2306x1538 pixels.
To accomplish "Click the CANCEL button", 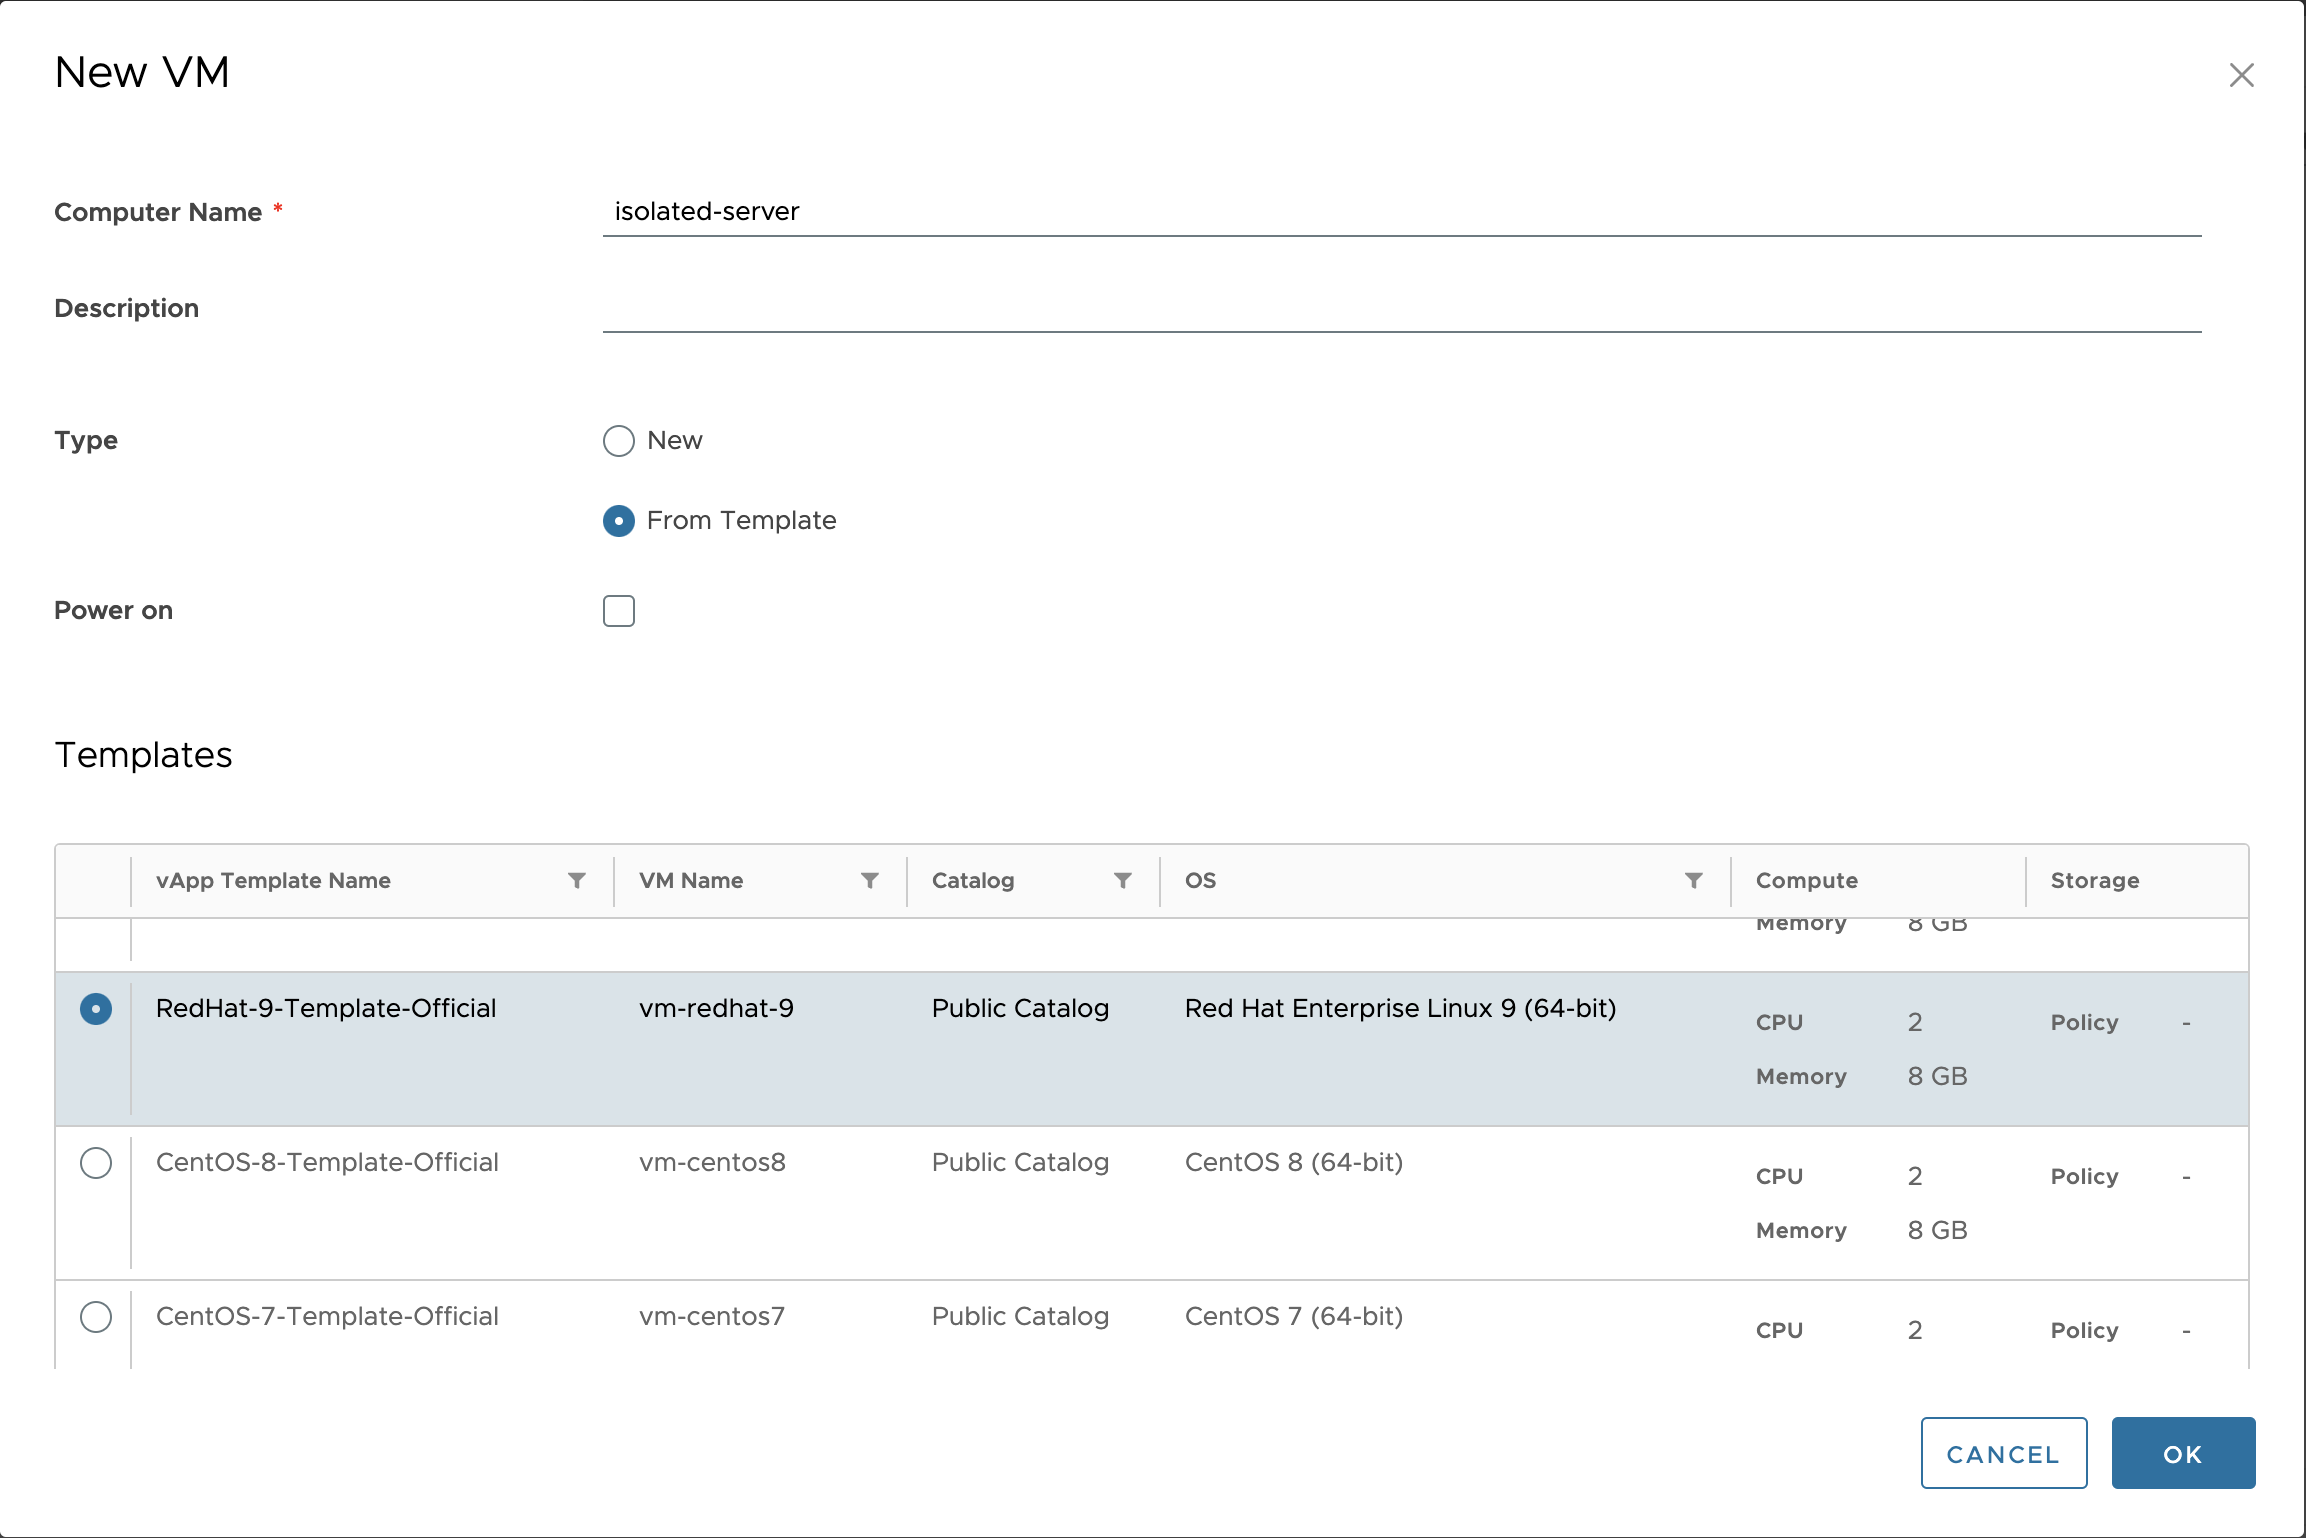I will click(2003, 1453).
